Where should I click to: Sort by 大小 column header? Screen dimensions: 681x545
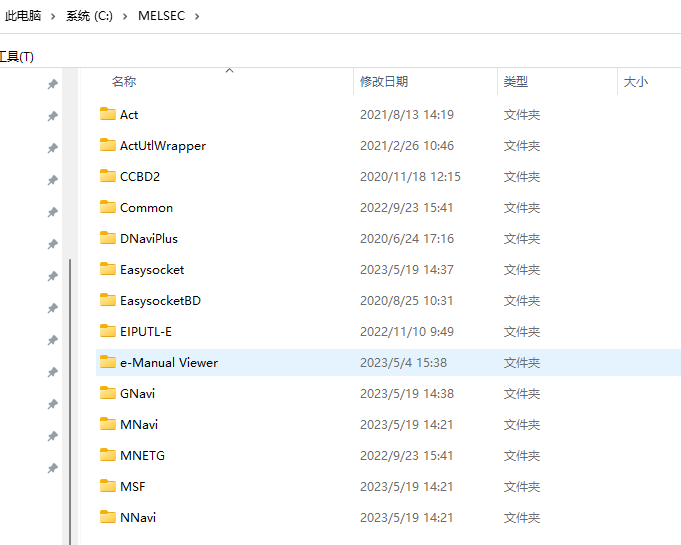(636, 81)
